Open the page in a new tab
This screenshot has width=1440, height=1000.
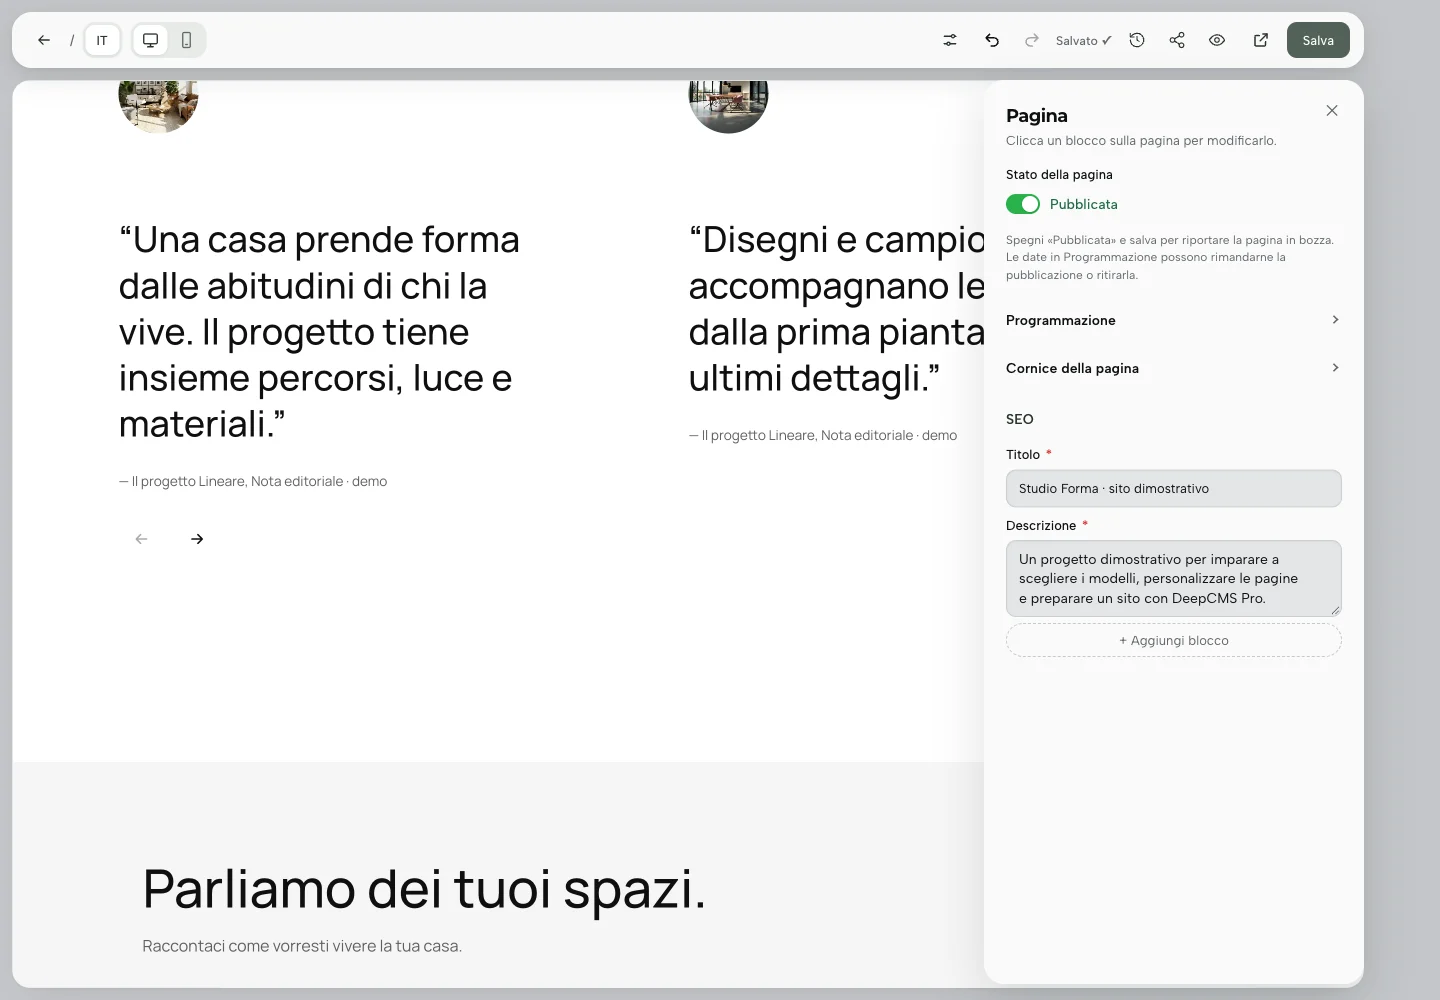coord(1261,40)
